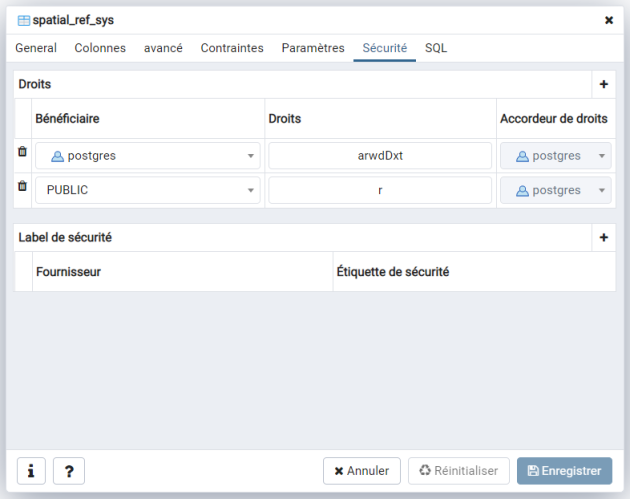Open help with the question mark button

68,471
